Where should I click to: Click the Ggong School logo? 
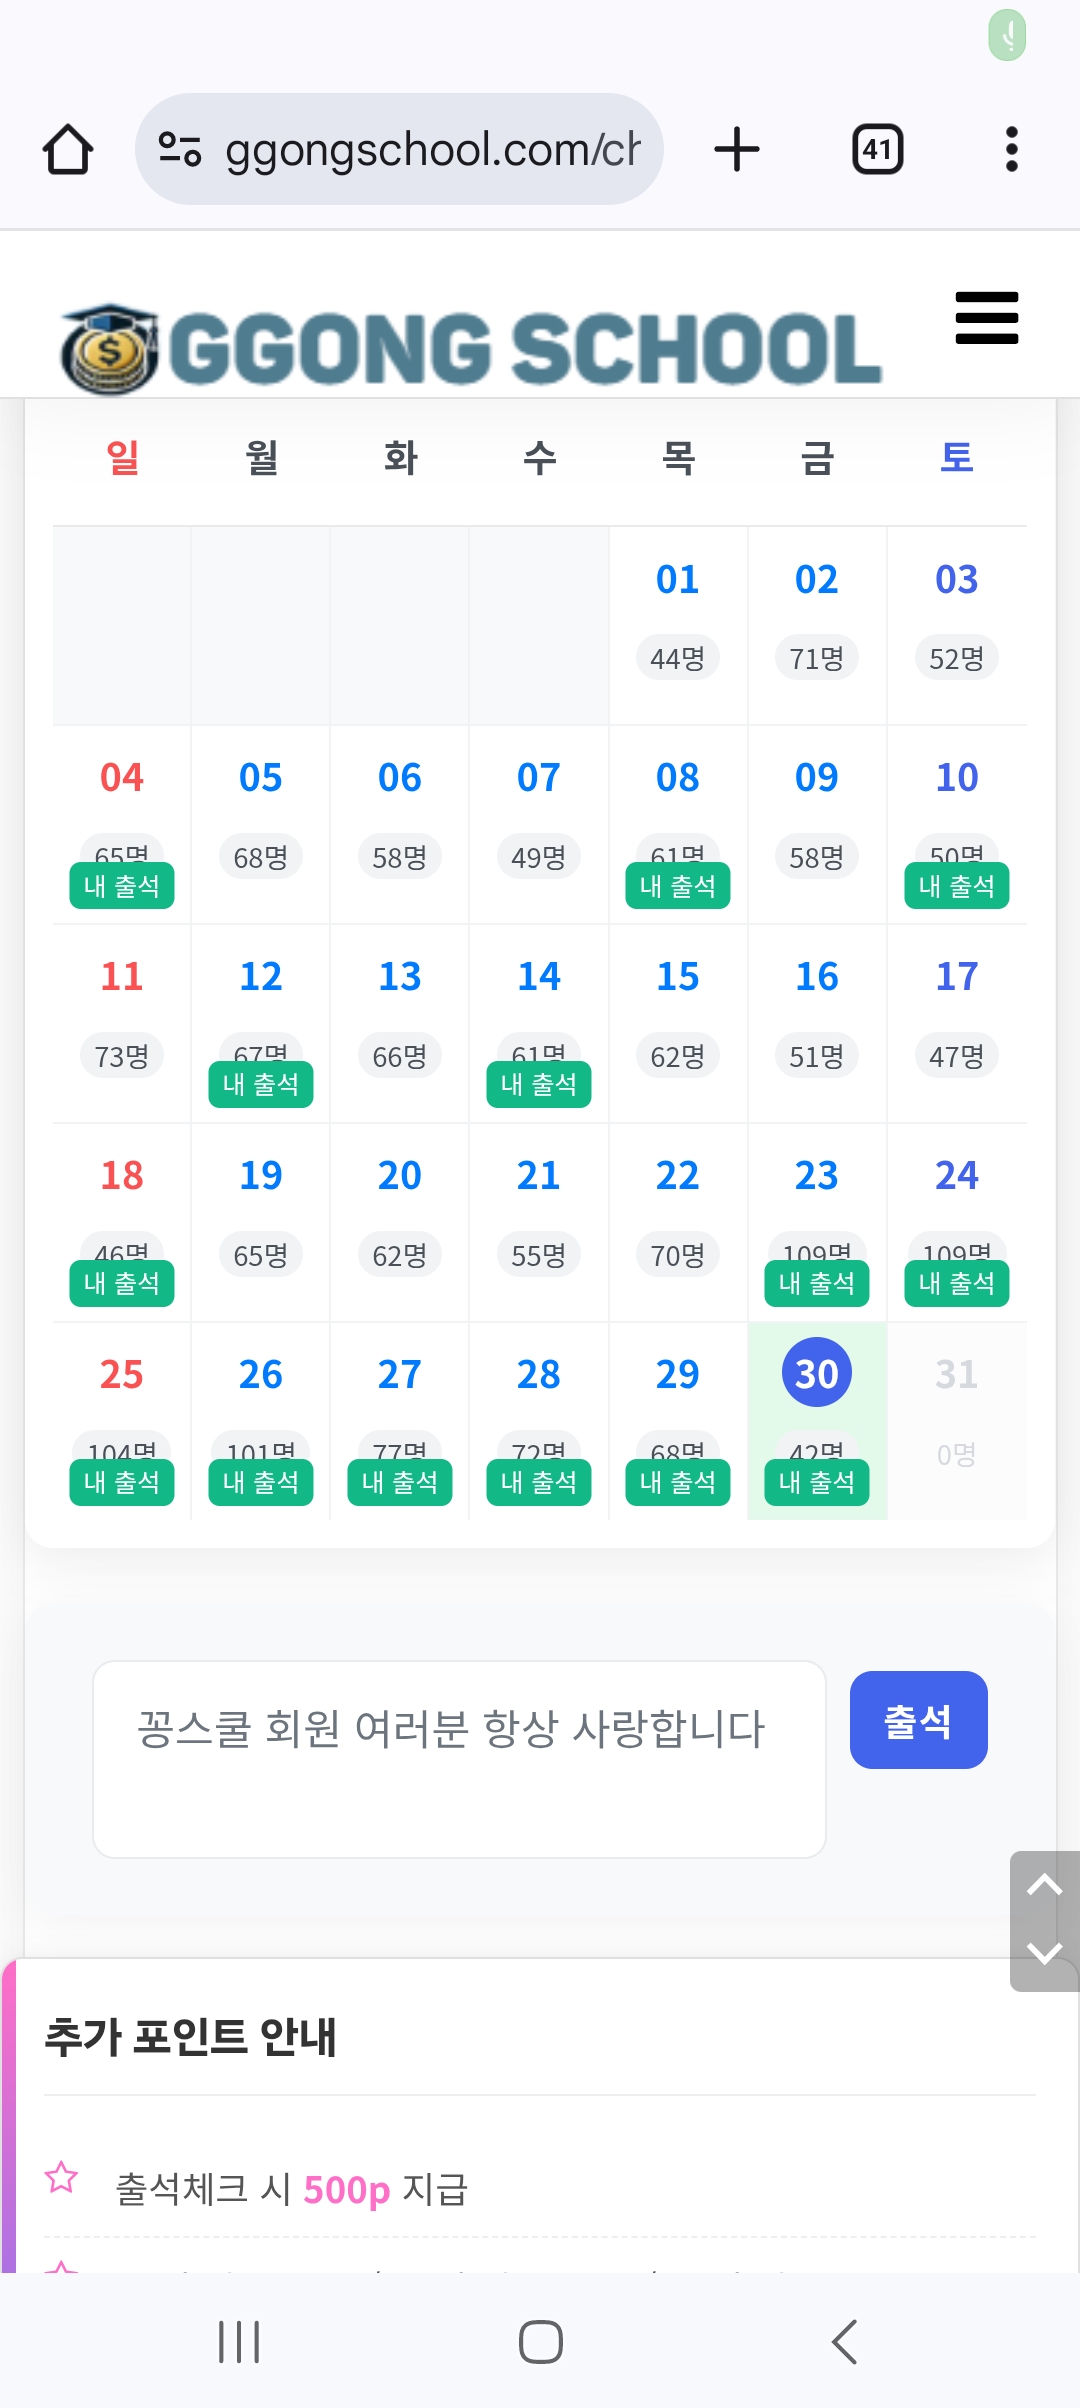click(470, 349)
